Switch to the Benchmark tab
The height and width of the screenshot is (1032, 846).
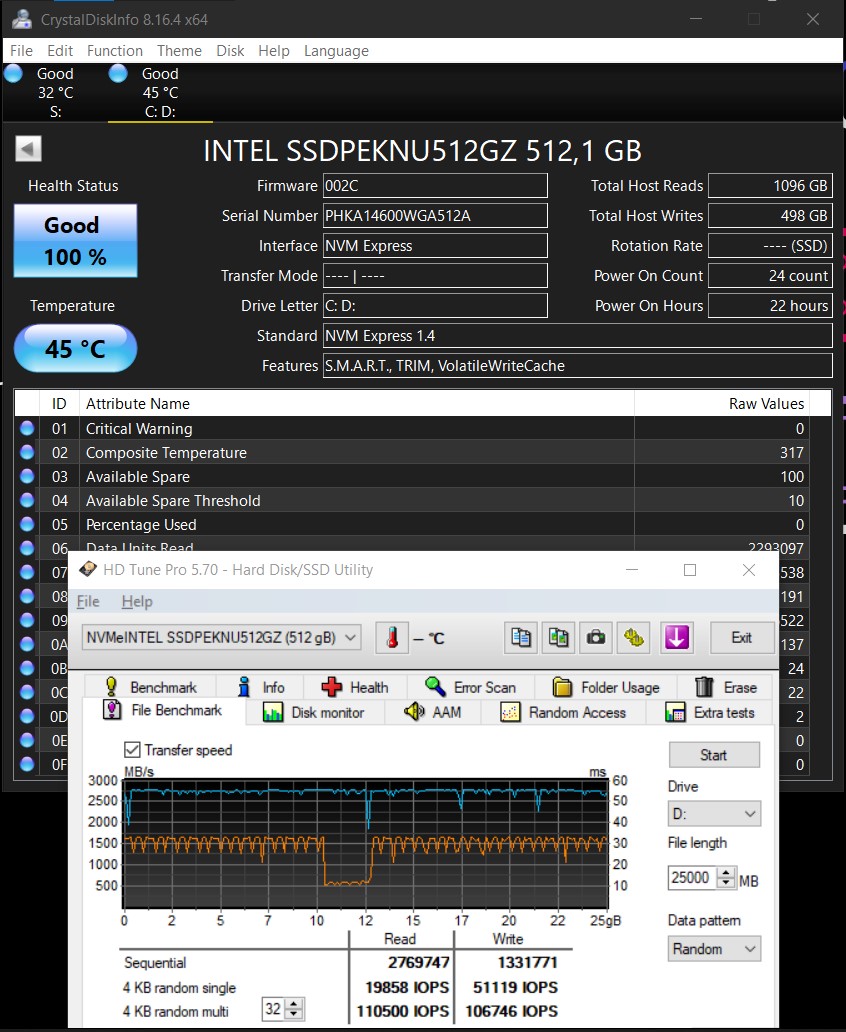(150, 687)
